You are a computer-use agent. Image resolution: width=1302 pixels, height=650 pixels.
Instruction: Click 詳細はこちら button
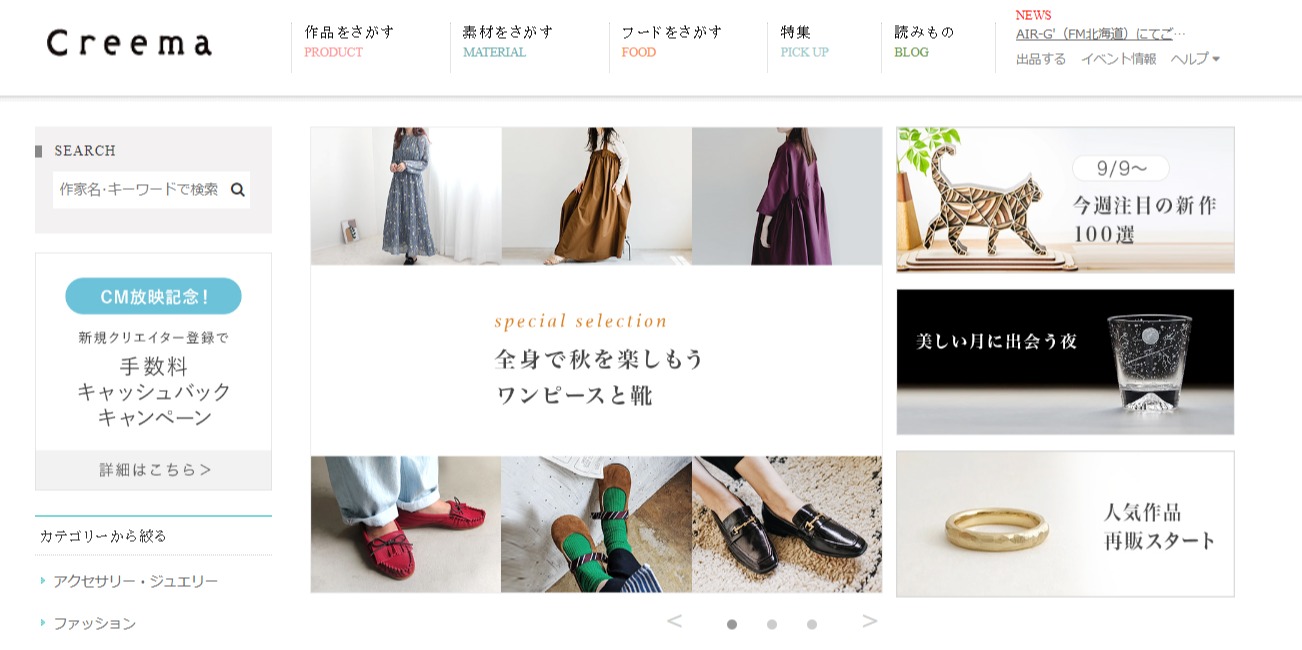pos(154,470)
